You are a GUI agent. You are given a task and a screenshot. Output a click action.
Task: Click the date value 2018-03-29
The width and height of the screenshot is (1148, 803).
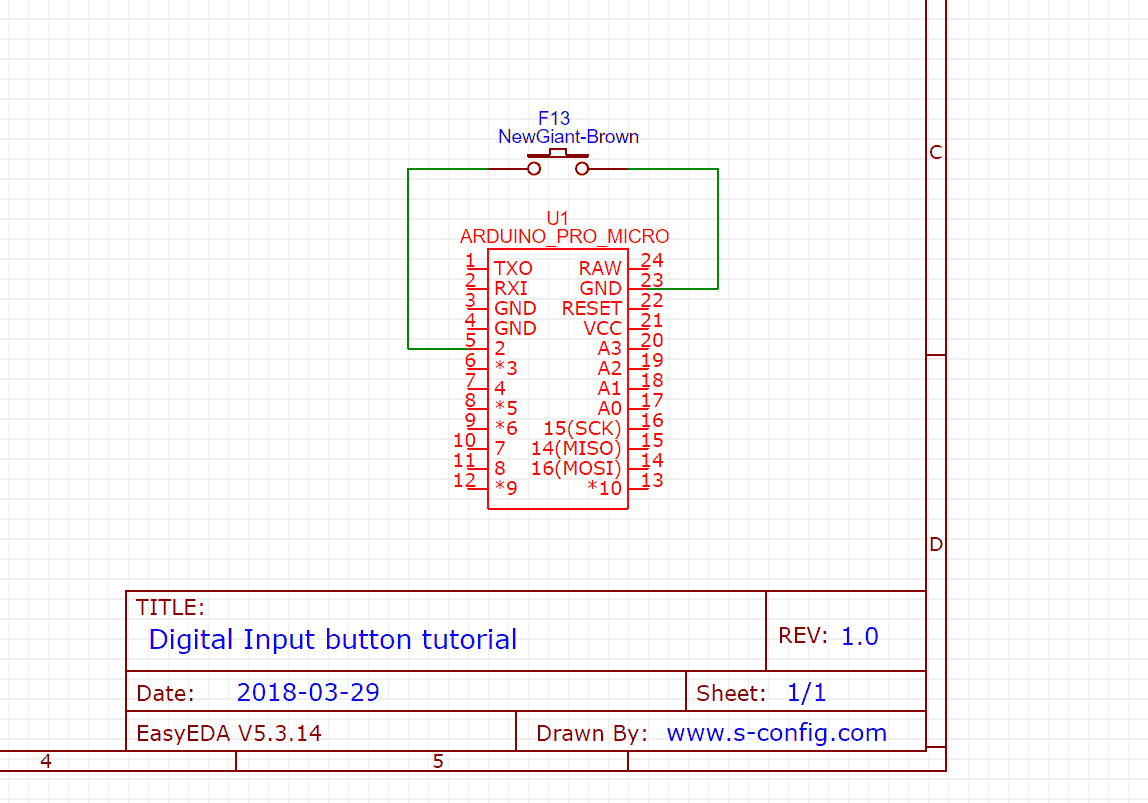(308, 692)
